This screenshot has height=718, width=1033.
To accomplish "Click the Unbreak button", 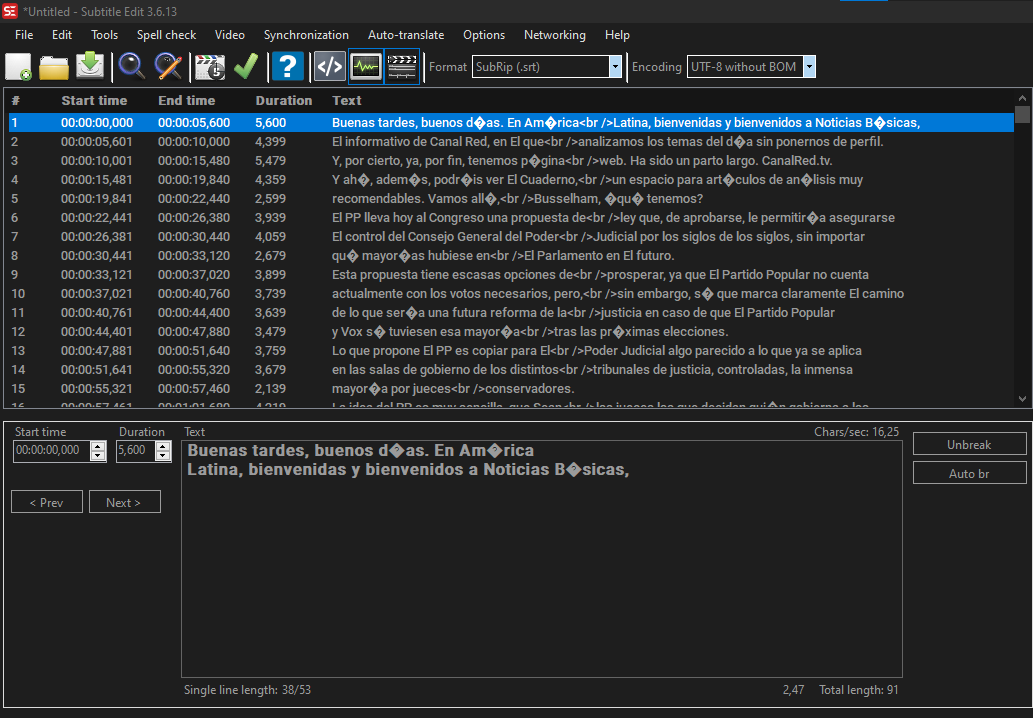I will pyautogui.click(x=968, y=443).
